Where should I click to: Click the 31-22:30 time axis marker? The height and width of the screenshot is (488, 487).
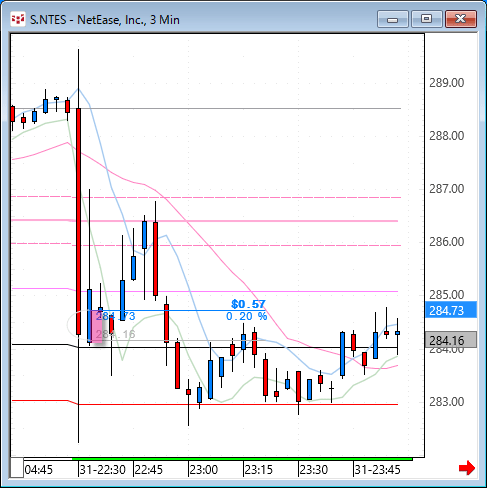click(102, 470)
